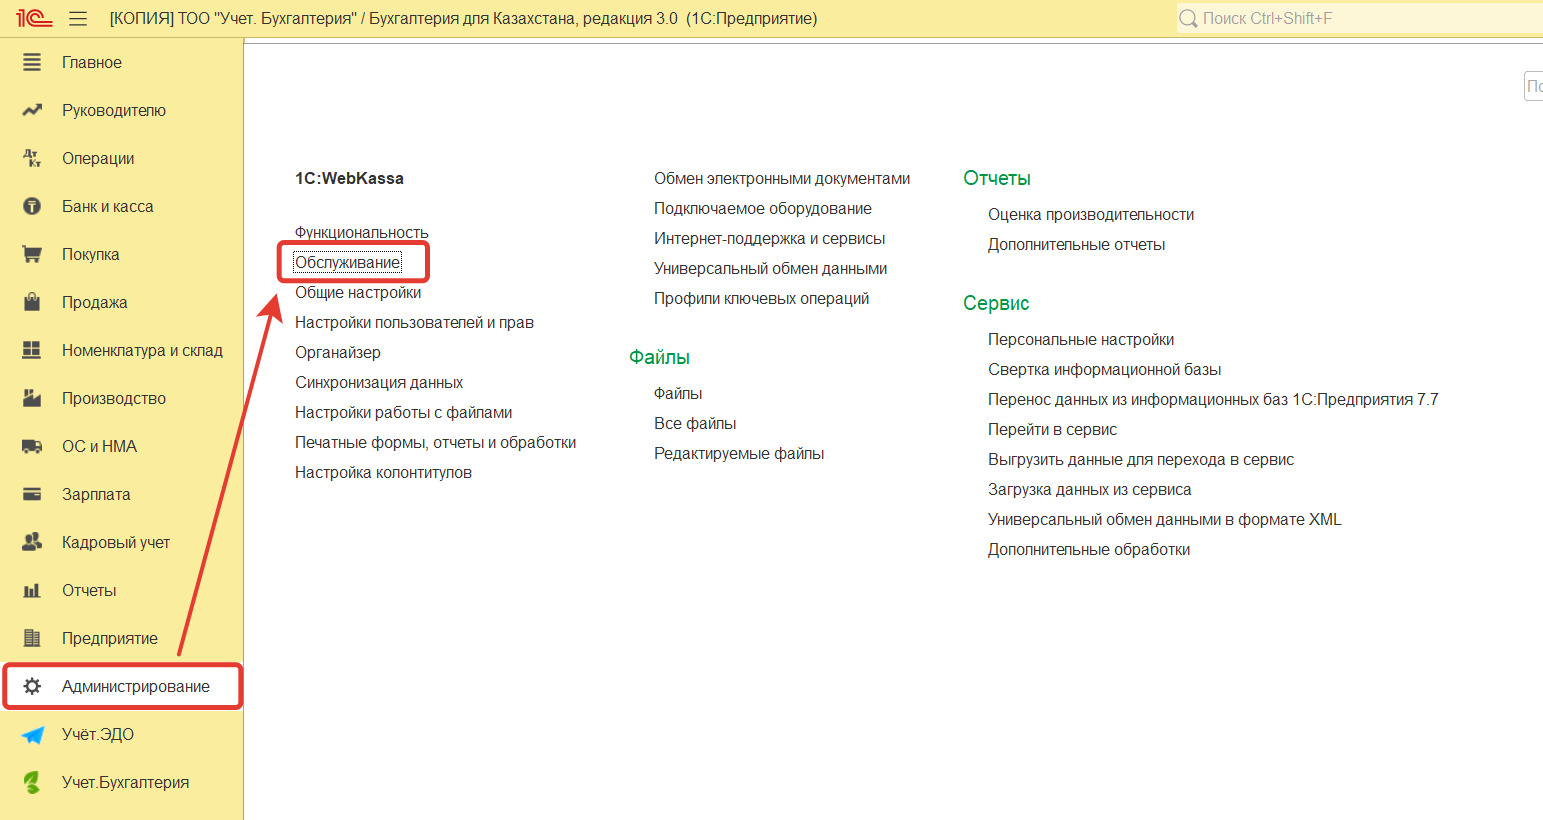Open Общие настройки
Viewport: 1543px width, 820px height.
358,292
